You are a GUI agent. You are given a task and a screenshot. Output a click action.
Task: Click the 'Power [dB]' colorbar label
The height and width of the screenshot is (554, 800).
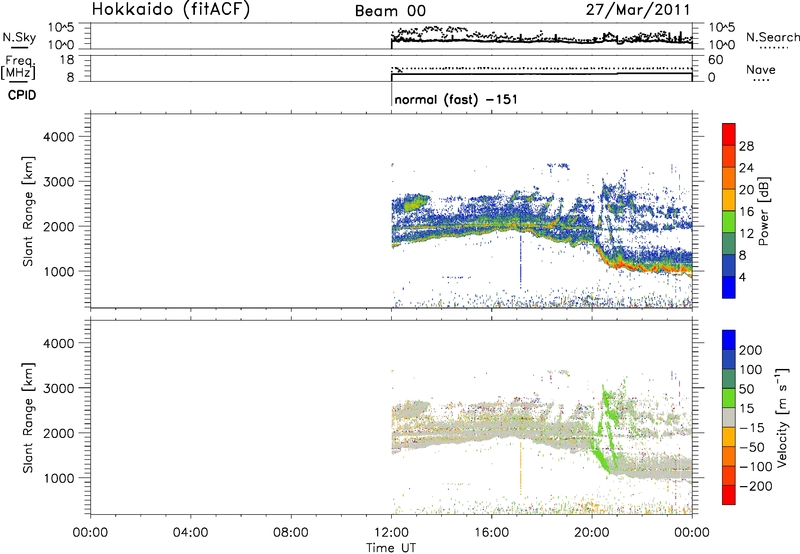[x=764, y=211]
